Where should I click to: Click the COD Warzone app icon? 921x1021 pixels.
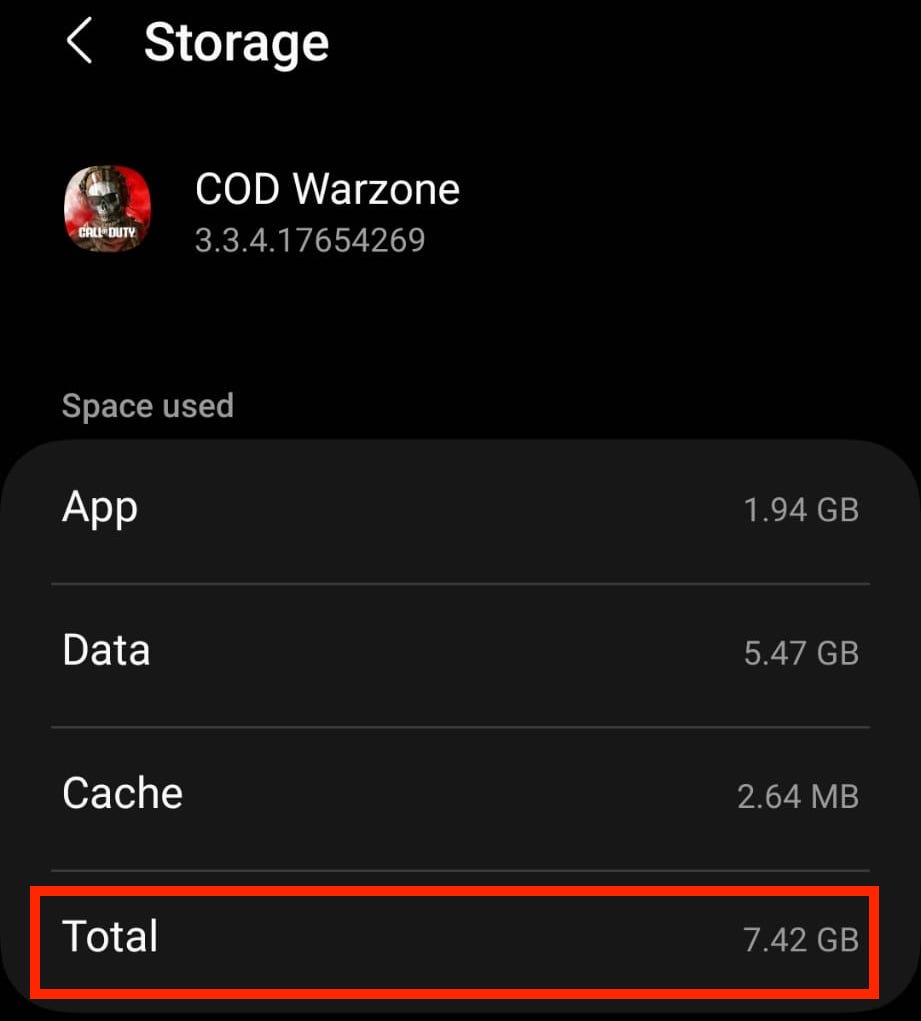tap(107, 208)
